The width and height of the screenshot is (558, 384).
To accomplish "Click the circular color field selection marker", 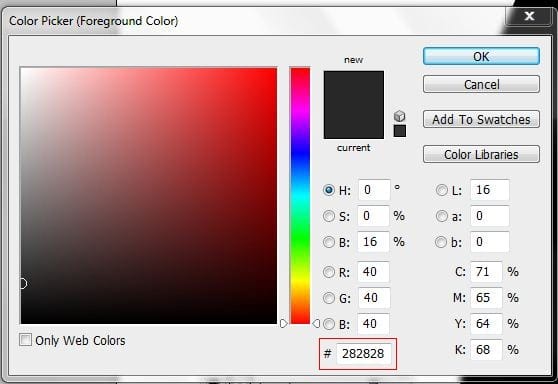I will point(23,284).
